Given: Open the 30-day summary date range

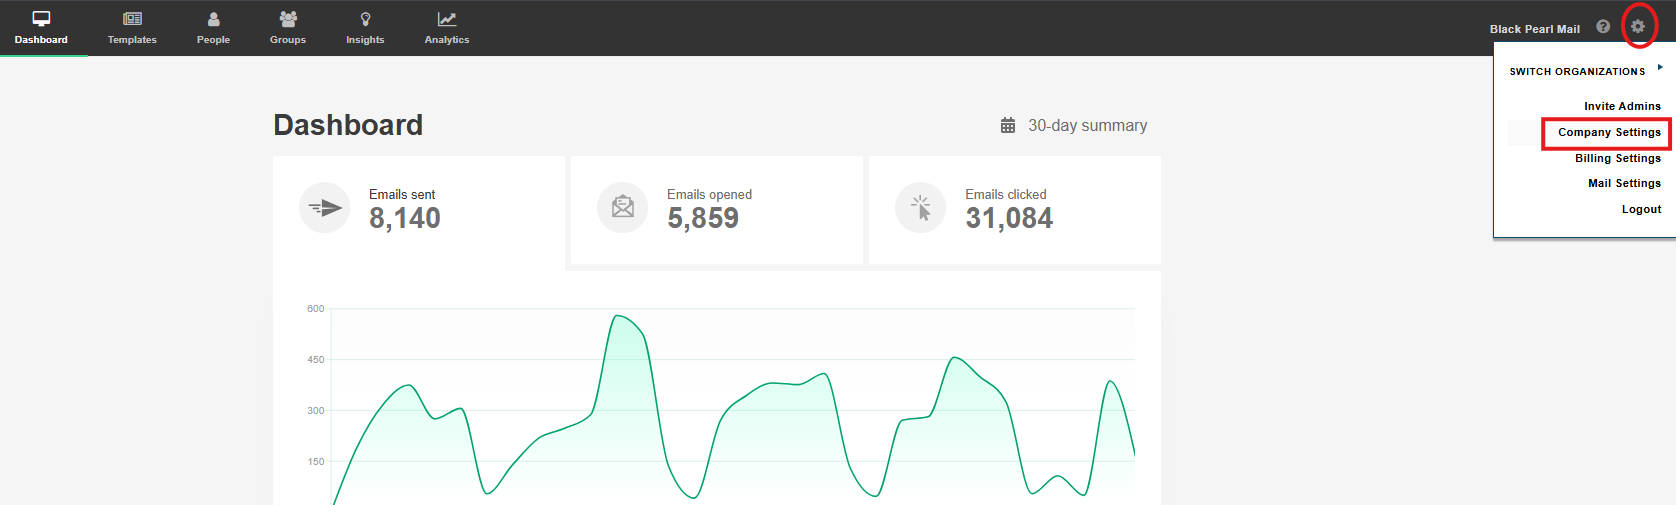Looking at the screenshot, I should [1087, 126].
